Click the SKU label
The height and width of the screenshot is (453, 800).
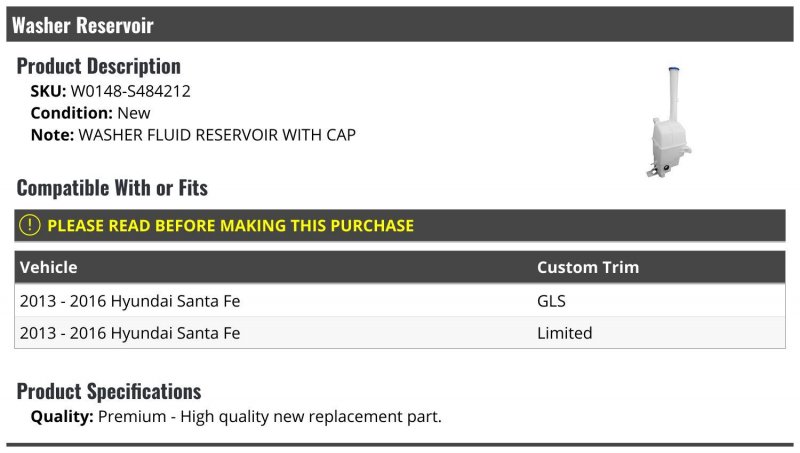click(x=48, y=91)
